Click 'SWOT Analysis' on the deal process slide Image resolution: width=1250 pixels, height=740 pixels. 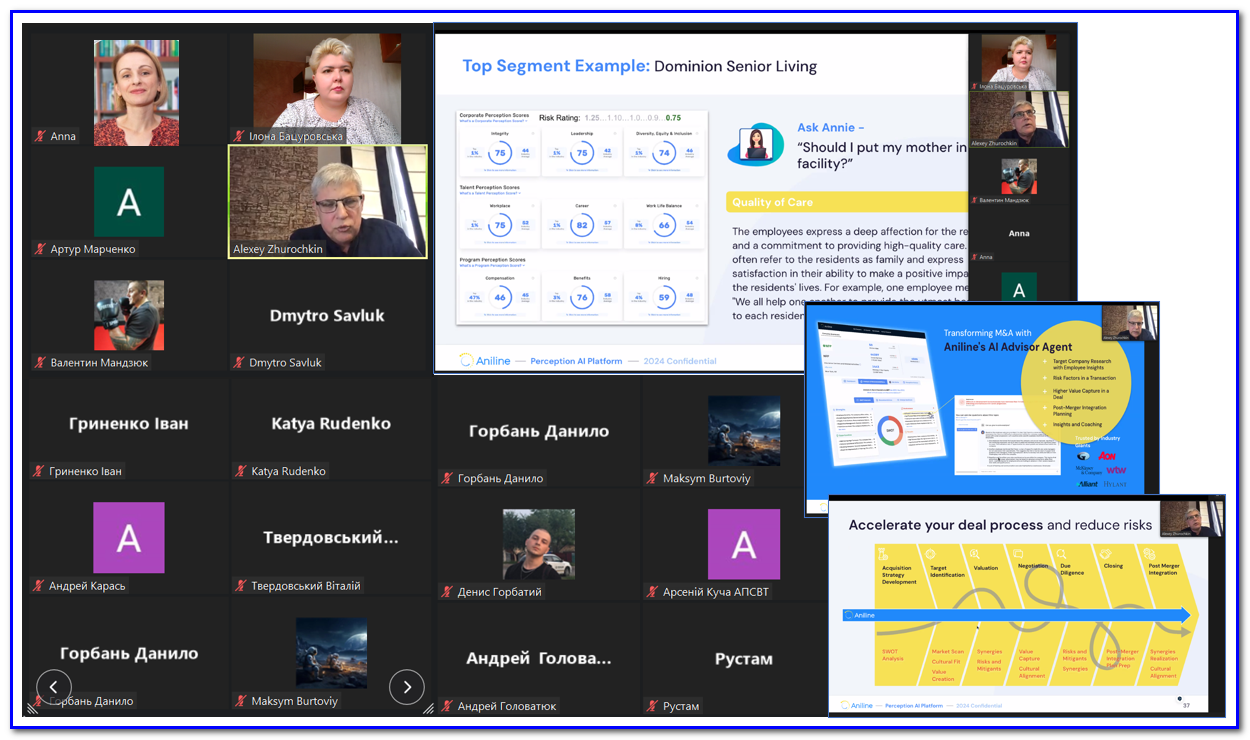pos(892,655)
